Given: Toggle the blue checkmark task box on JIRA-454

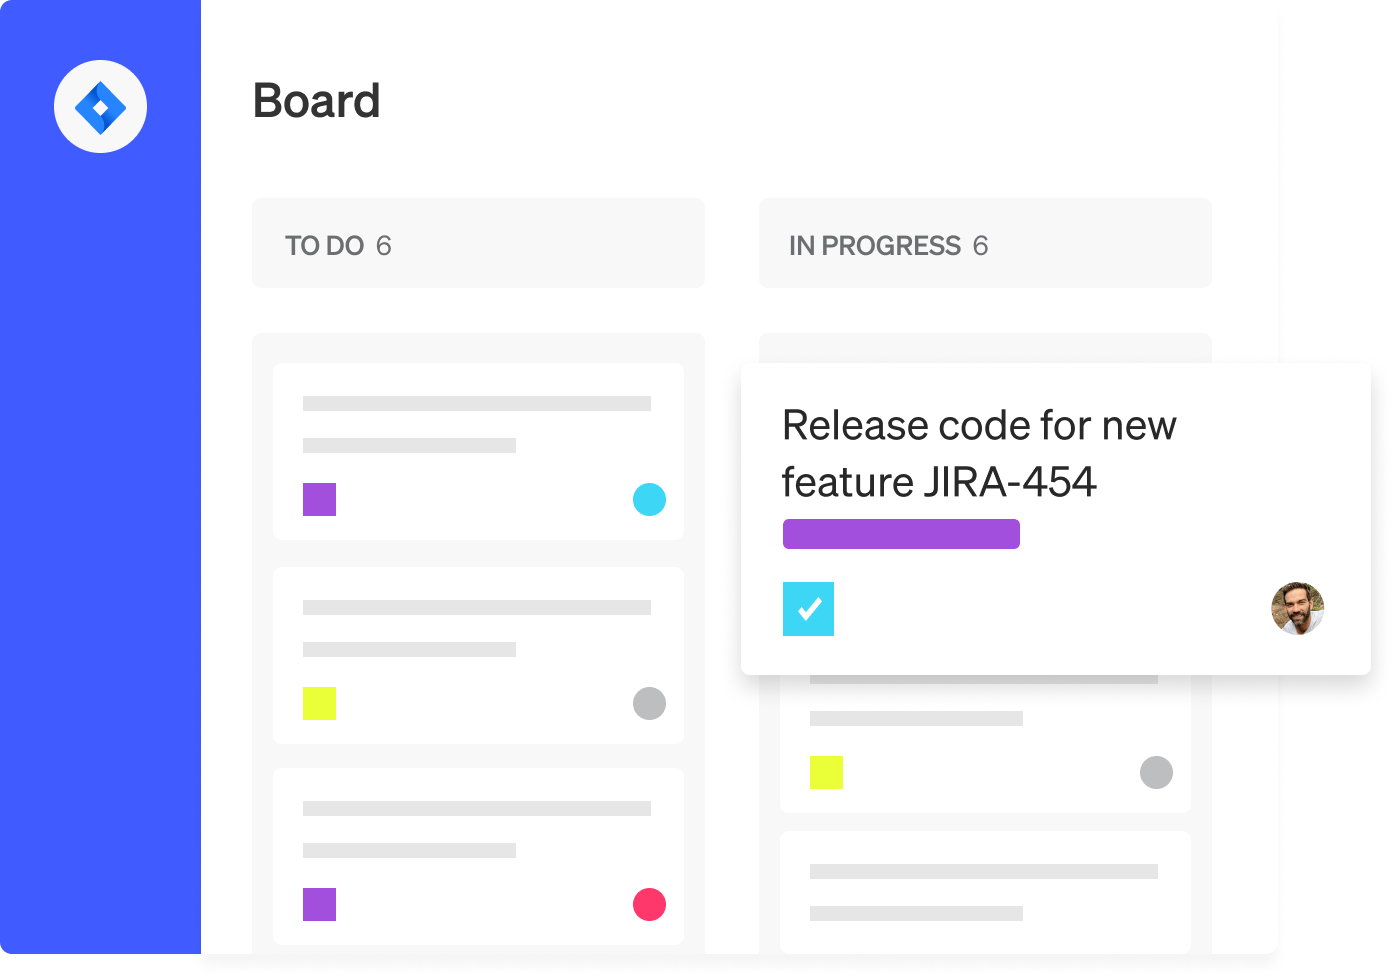Looking at the screenshot, I should coord(808,609).
